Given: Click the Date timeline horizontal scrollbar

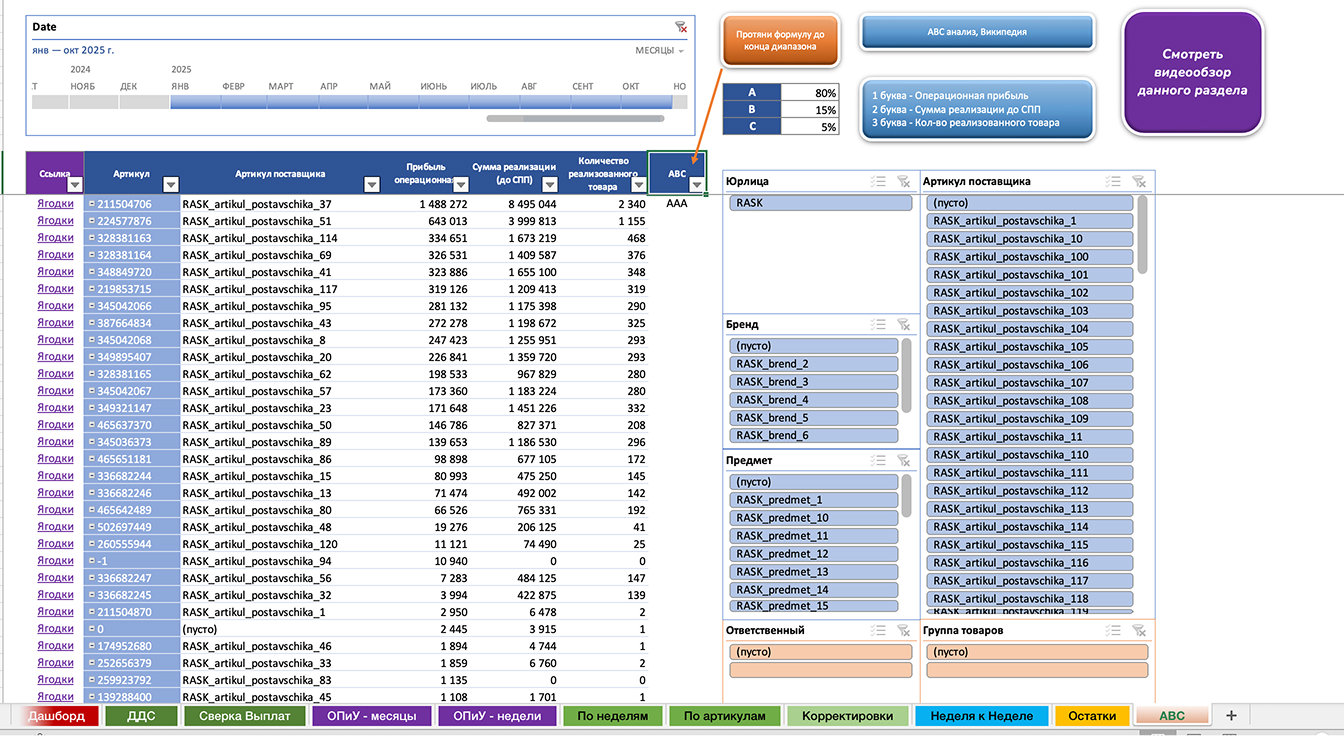Looking at the screenshot, I should 575,119.
